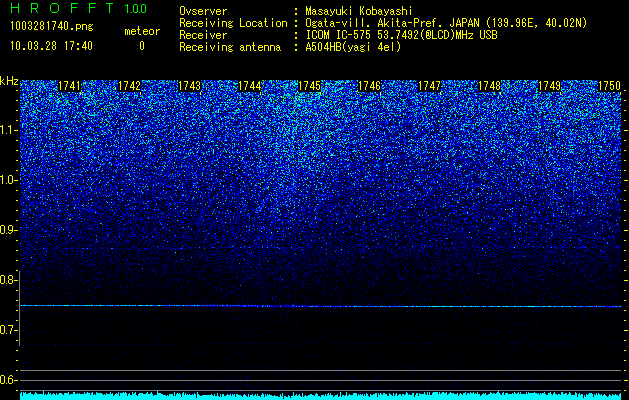Click the Receiving Location label
This screenshot has width=629, height=400.
233,23
